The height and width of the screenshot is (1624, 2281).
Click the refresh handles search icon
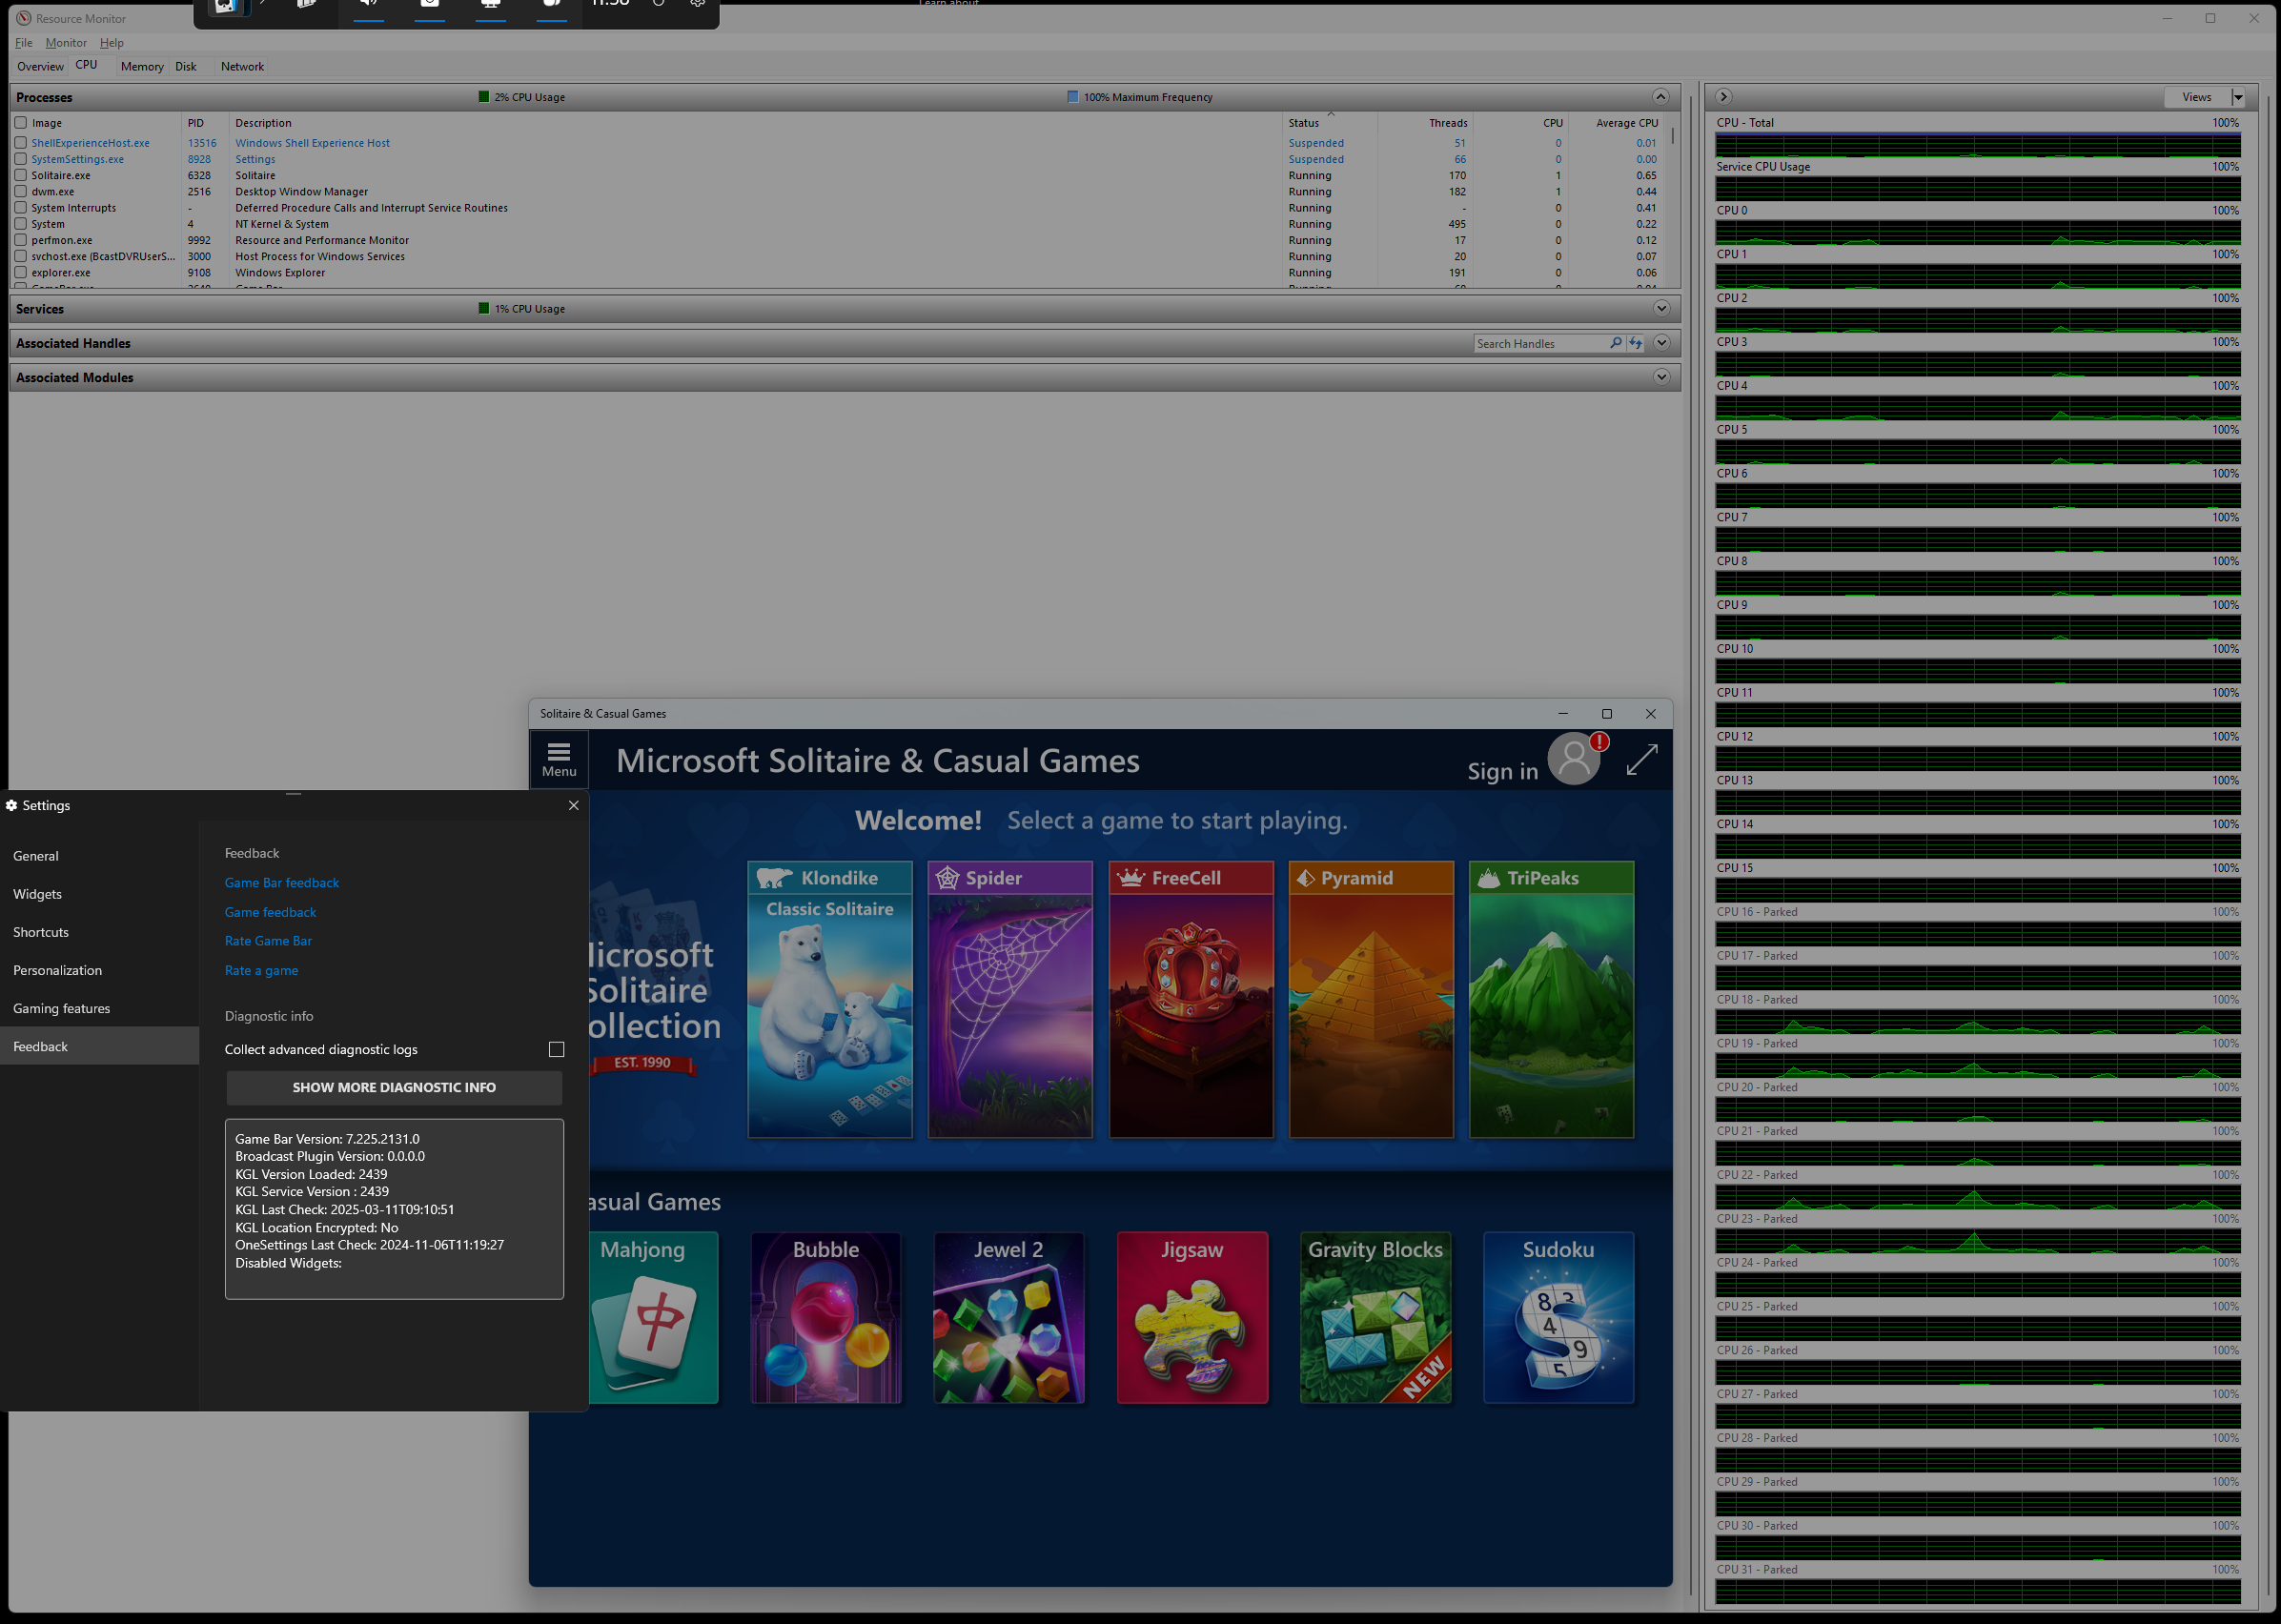[1635, 343]
